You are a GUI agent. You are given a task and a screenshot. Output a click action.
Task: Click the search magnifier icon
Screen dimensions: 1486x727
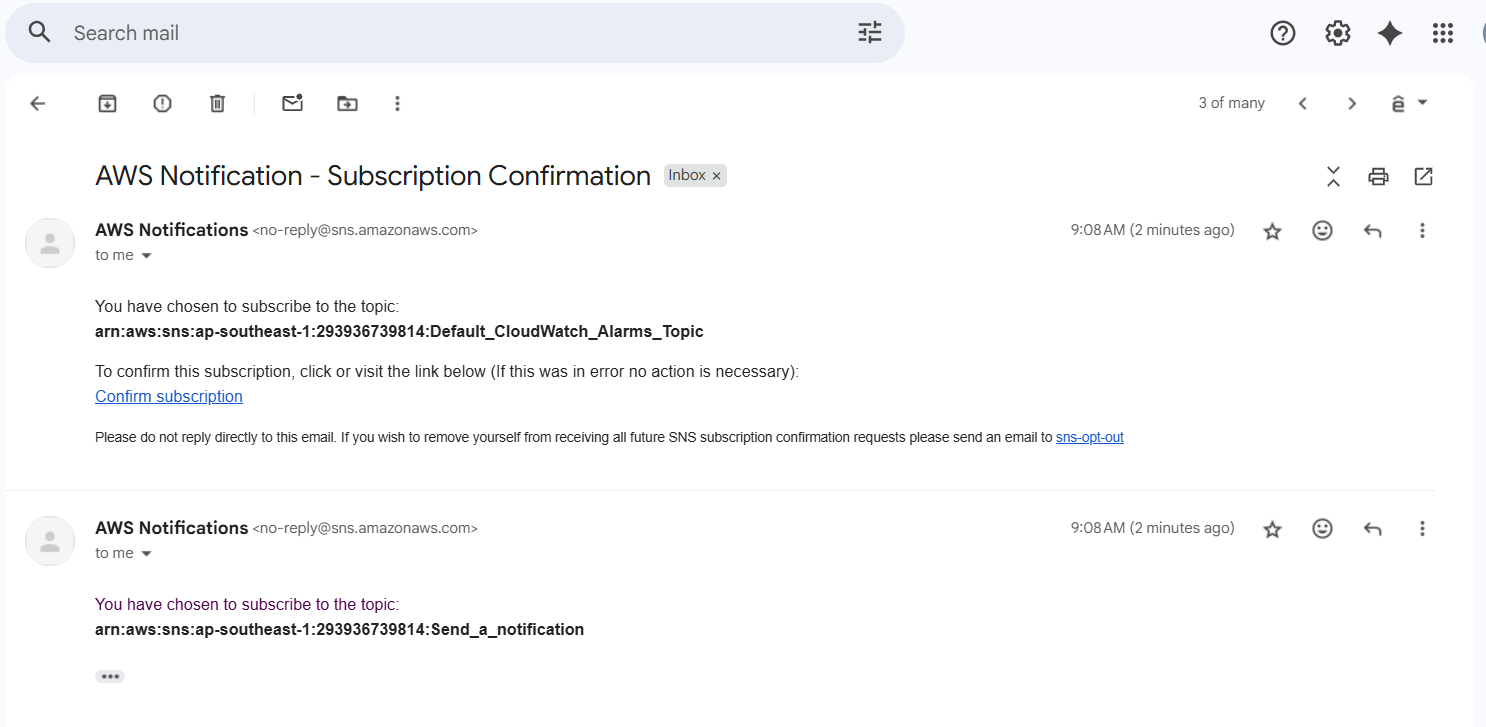point(40,33)
